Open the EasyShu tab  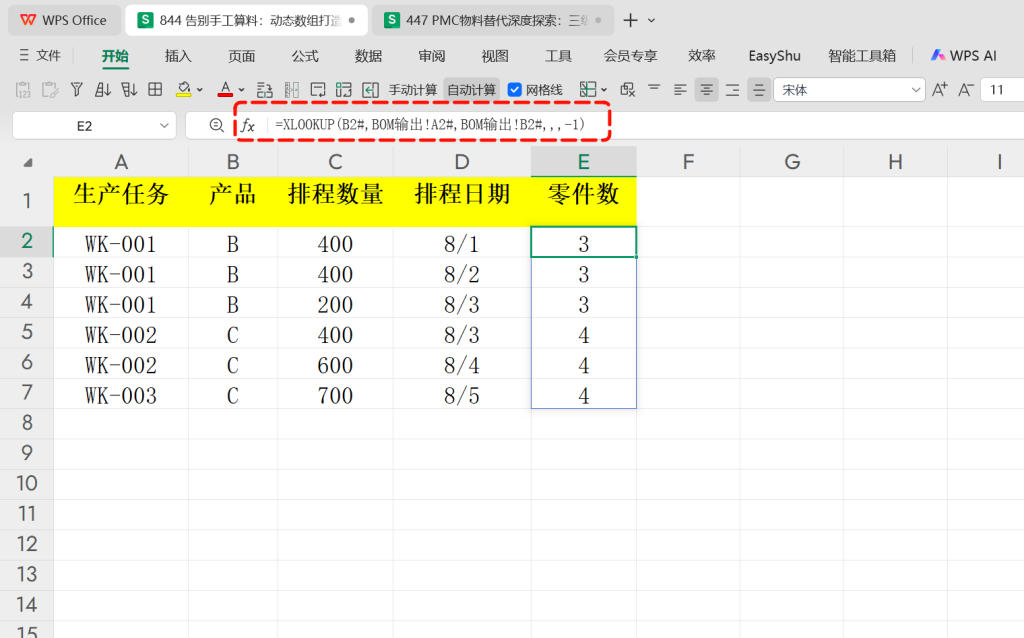(x=775, y=56)
